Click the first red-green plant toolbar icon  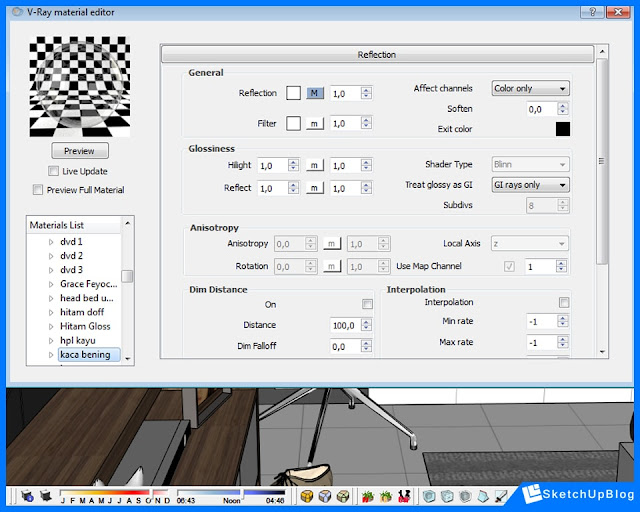[368, 496]
